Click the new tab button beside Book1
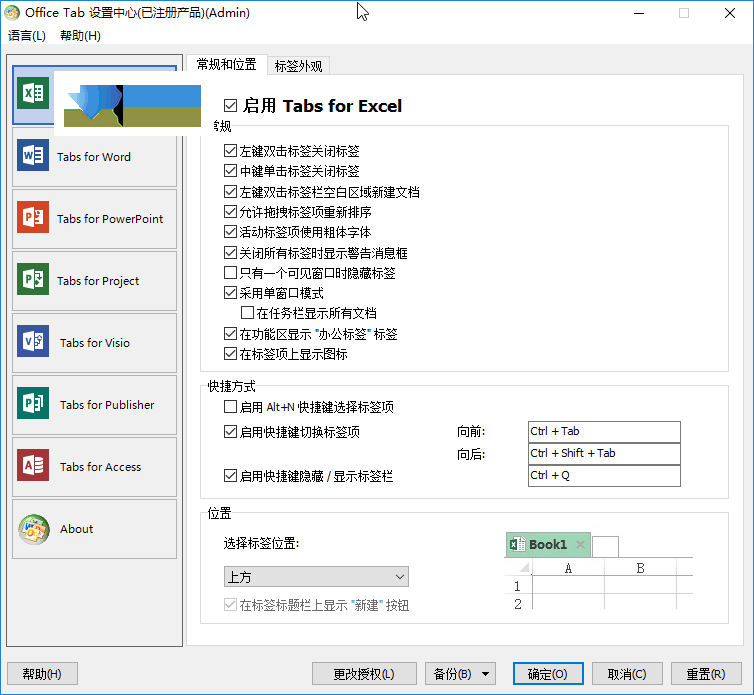Screen dimensions: 754x695 point(605,547)
